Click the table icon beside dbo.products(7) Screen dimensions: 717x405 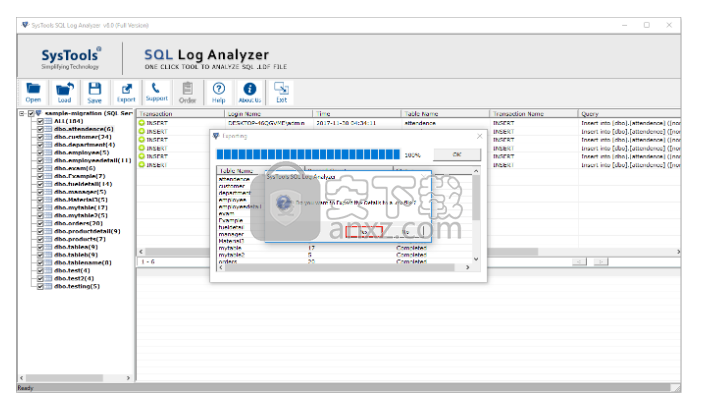(x=48, y=239)
